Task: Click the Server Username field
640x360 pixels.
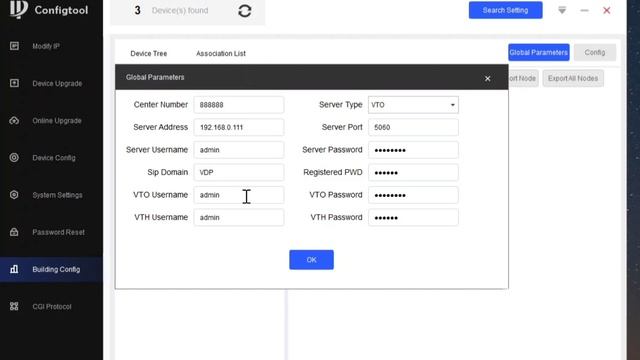Action: coord(239,150)
